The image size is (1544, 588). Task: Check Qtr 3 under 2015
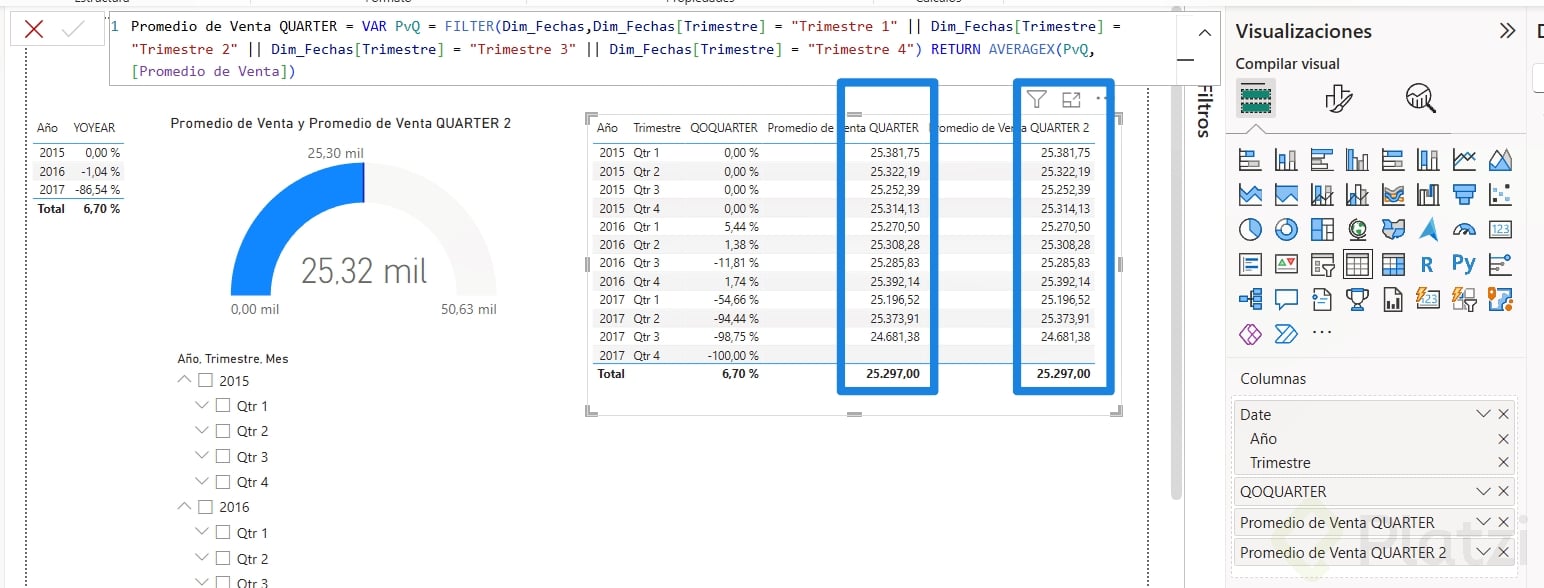(224, 457)
